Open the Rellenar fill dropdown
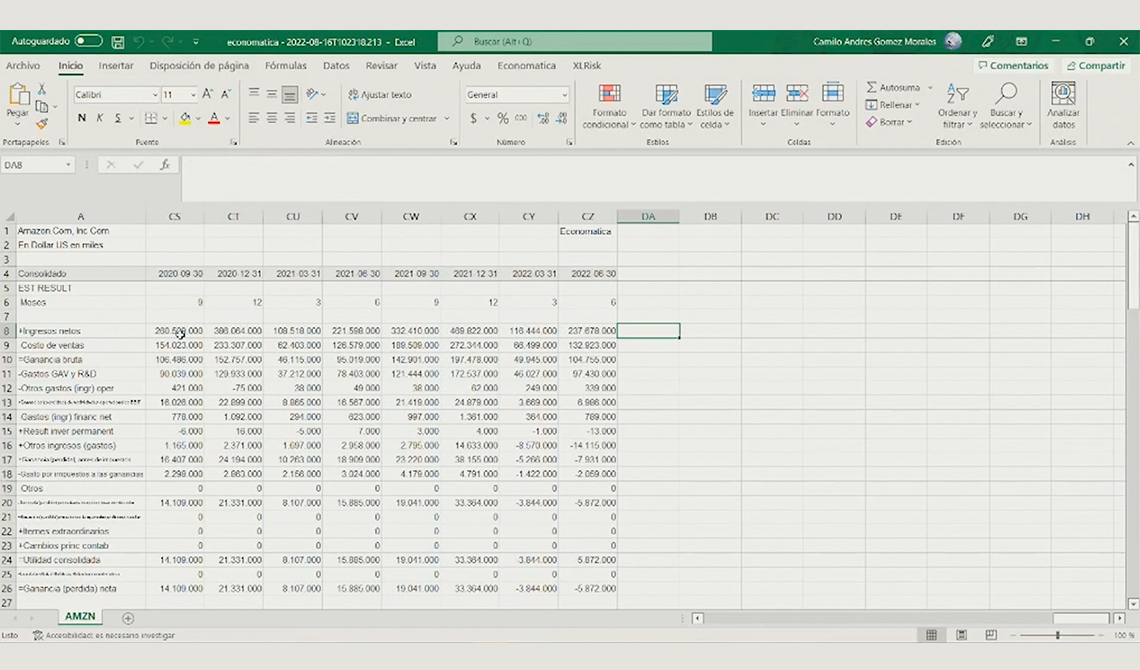The width and height of the screenshot is (1140, 670). coord(894,105)
